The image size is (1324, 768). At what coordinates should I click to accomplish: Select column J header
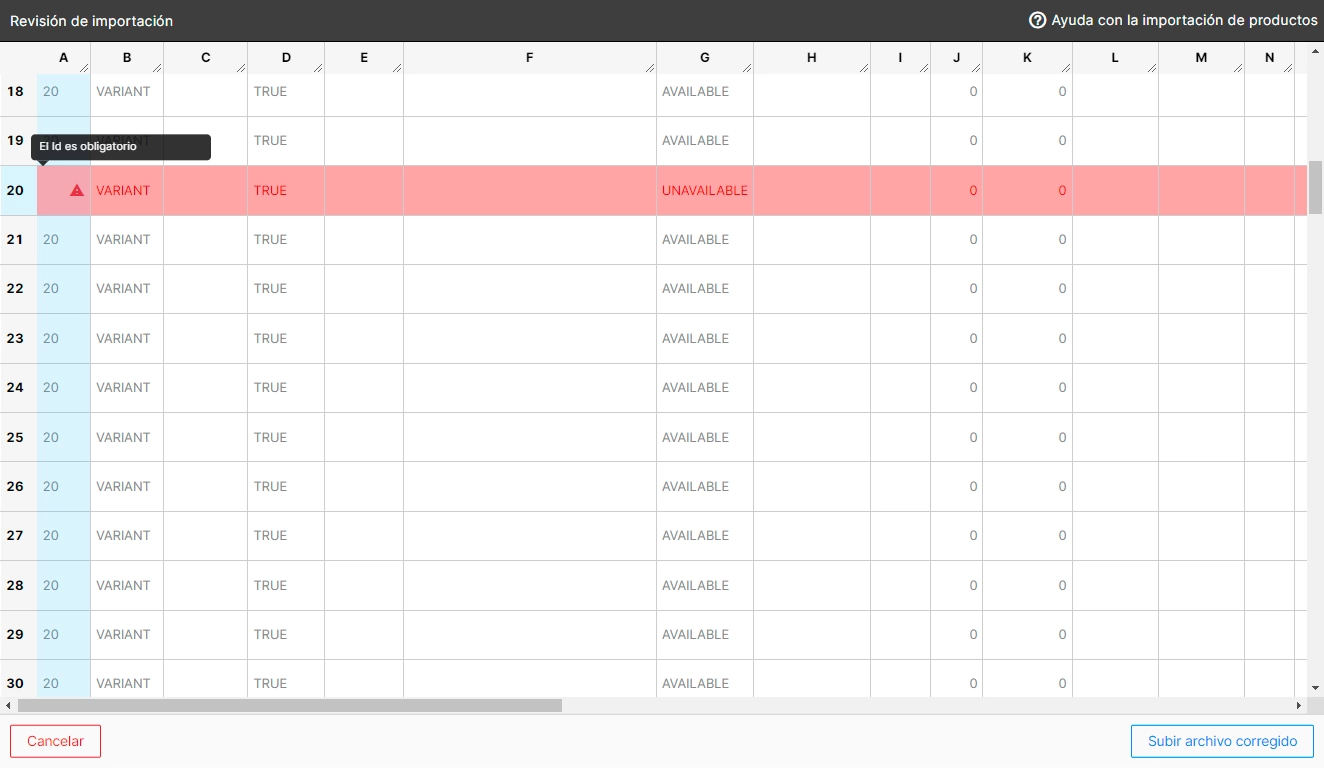click(x=957, y=58)
